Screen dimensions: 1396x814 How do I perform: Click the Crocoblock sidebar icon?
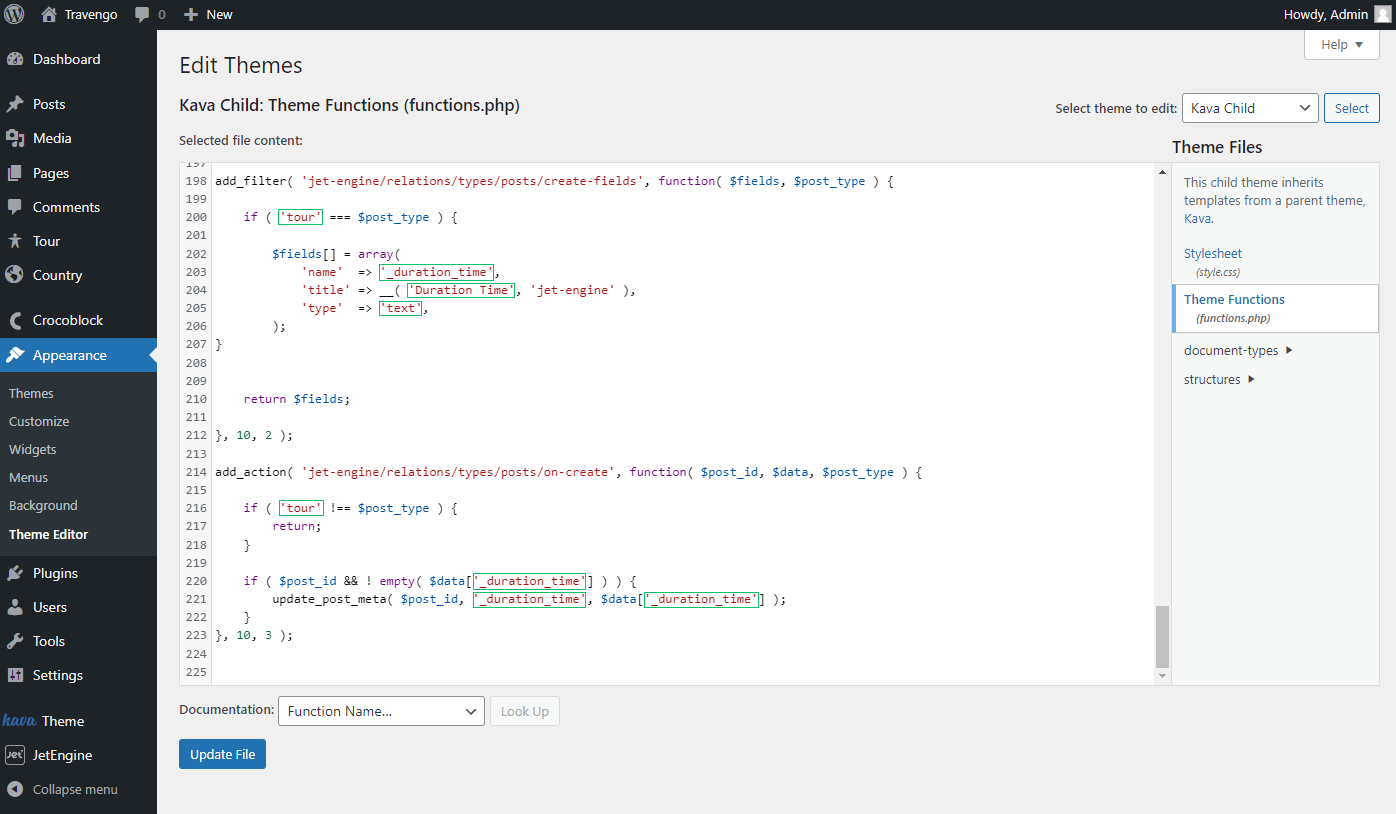(15, 320)
